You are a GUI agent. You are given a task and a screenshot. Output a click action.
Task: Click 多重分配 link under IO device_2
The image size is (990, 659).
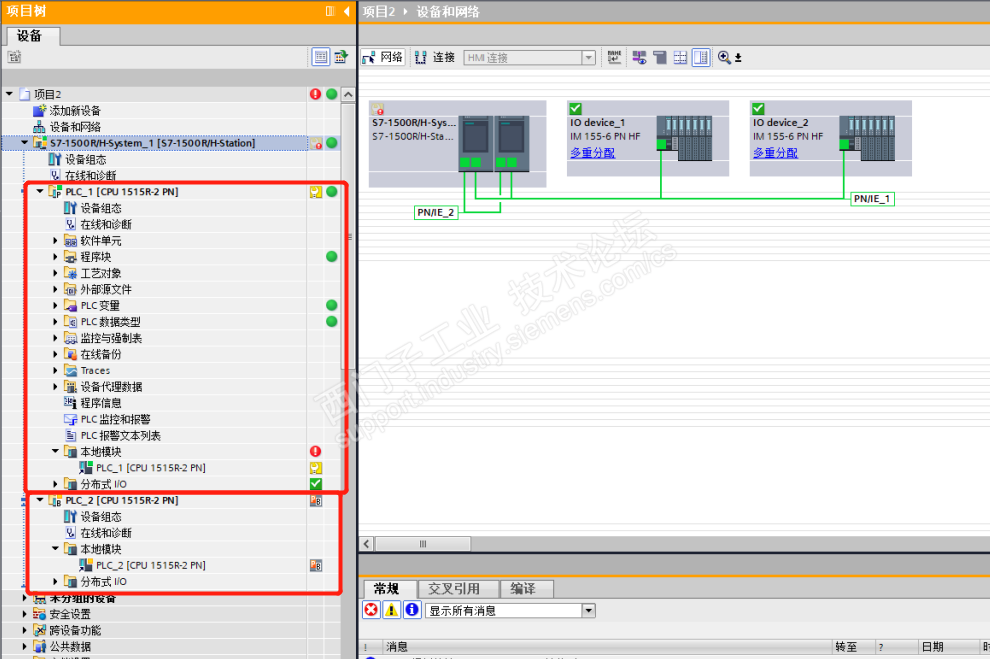click(x=775, y=153)
